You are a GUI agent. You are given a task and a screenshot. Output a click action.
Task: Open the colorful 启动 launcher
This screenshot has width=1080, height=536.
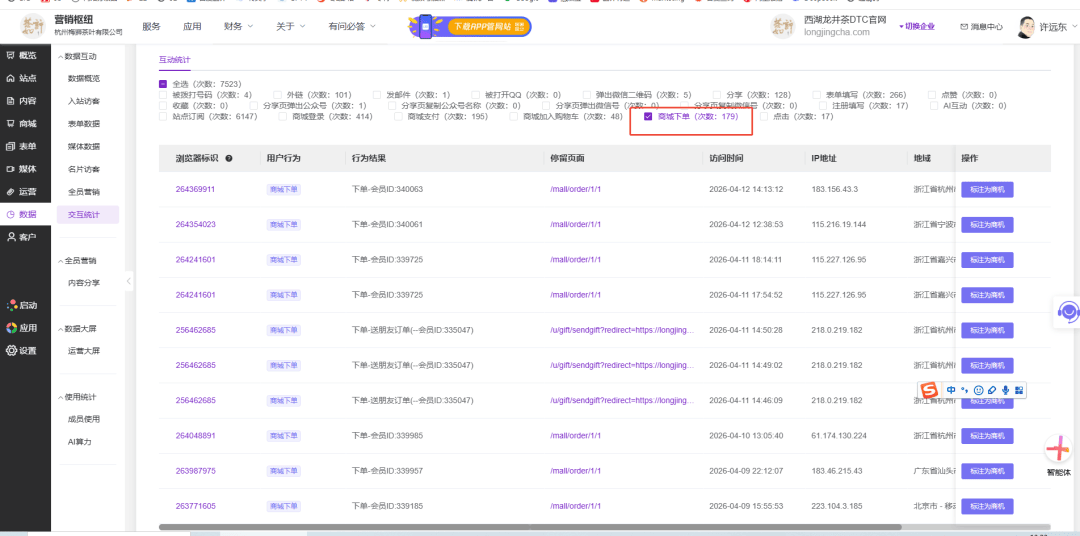pos(22,305)
